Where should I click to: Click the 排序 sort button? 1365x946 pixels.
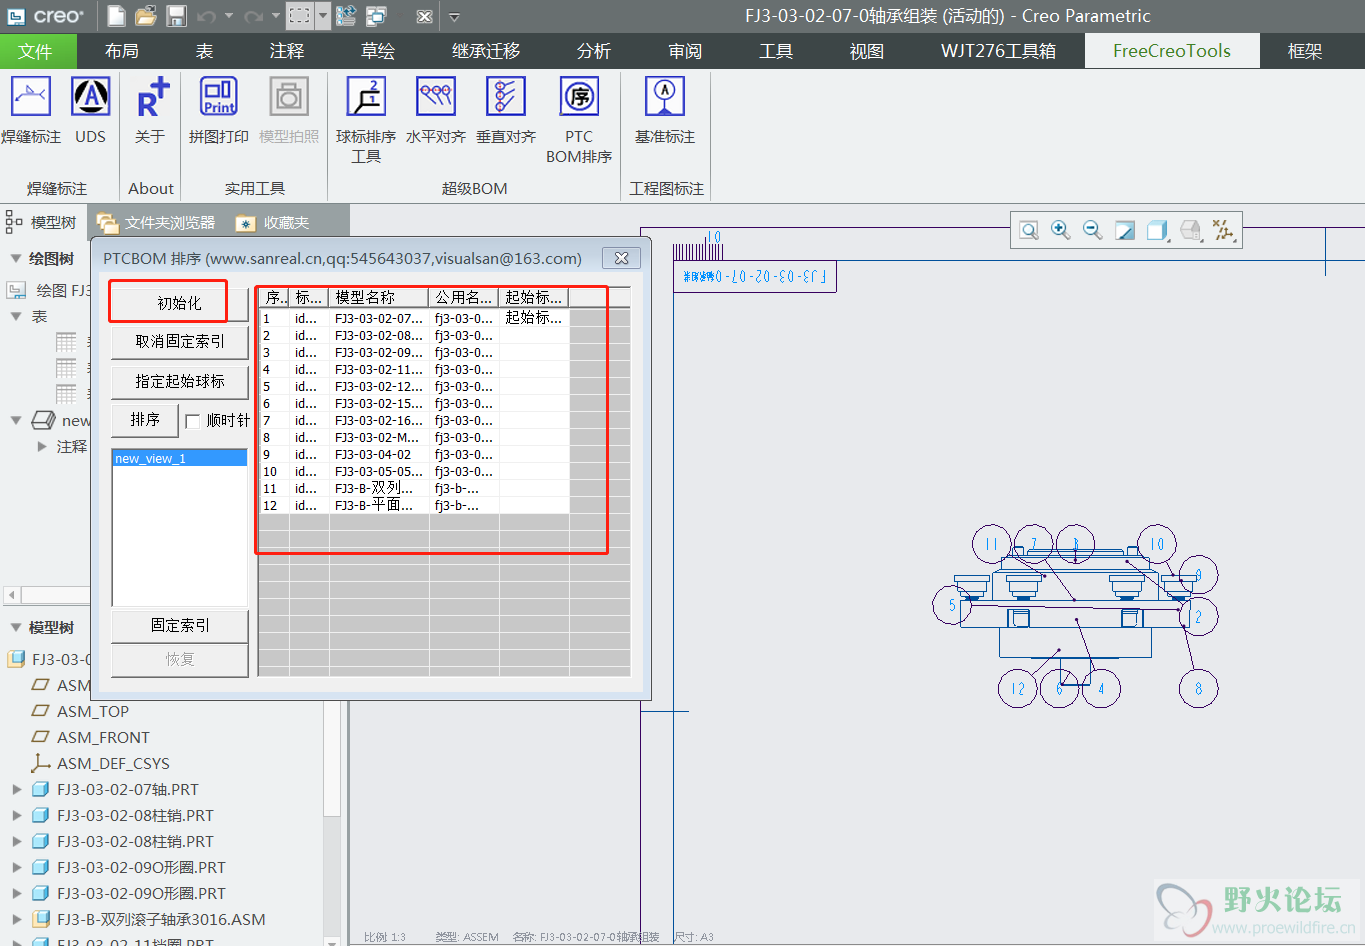point(145,420)
